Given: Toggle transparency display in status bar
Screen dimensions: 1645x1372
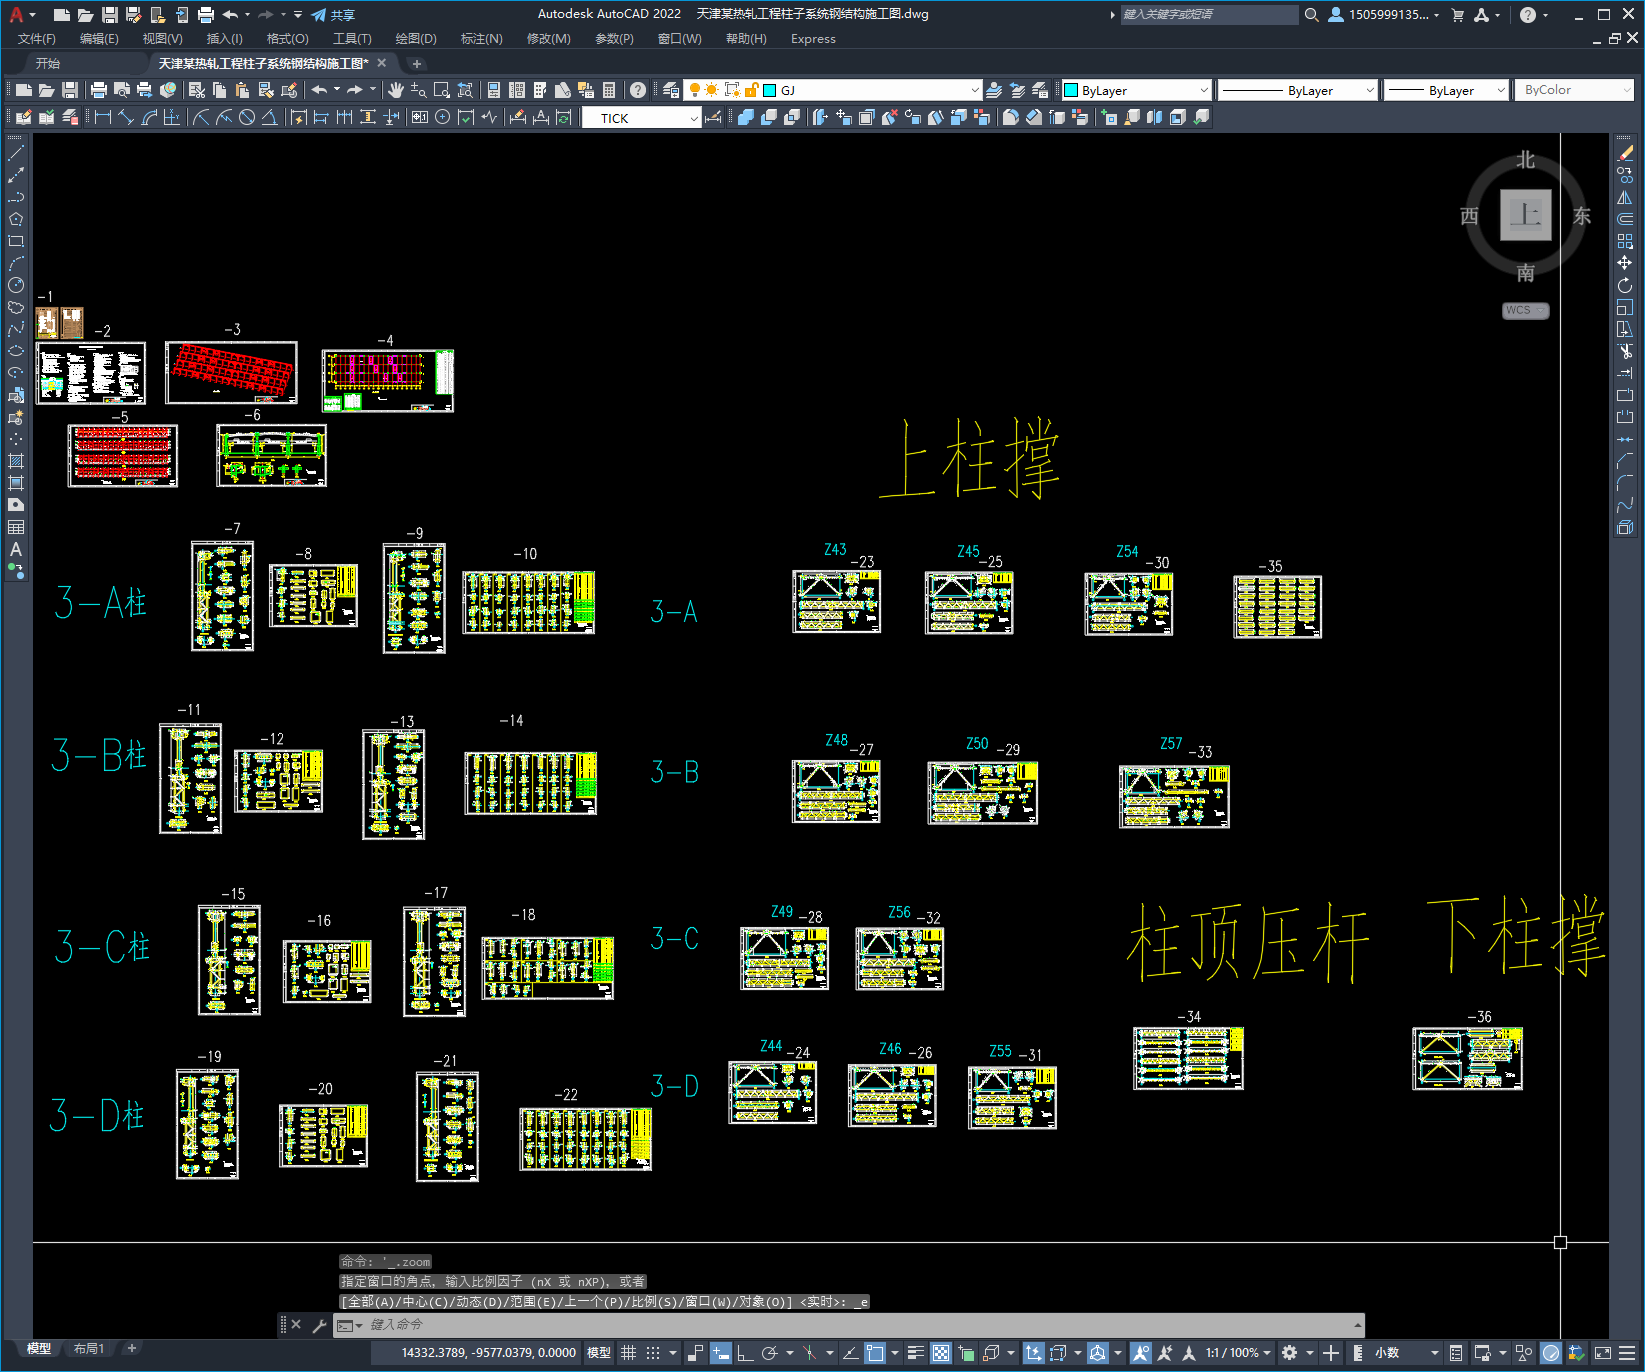Looking at the screenshot, I should pyautogui.click(x=941, y=1353).
